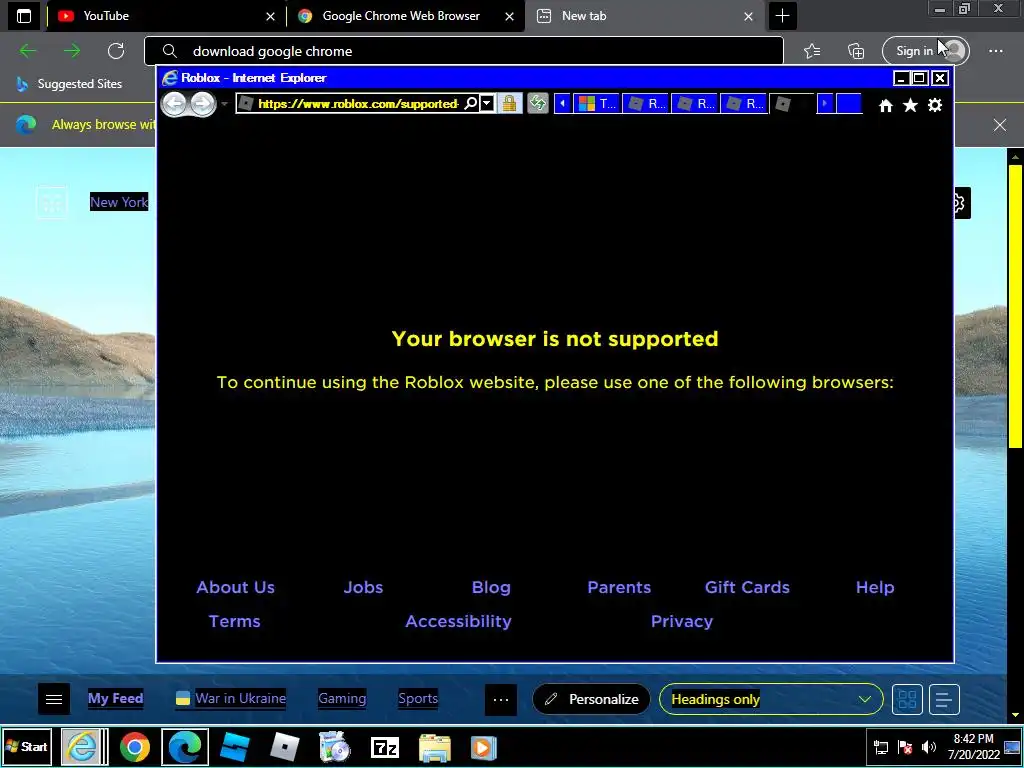Open the Blog link on Roblox
1024x768 pixels.
[x=491, y=587]
